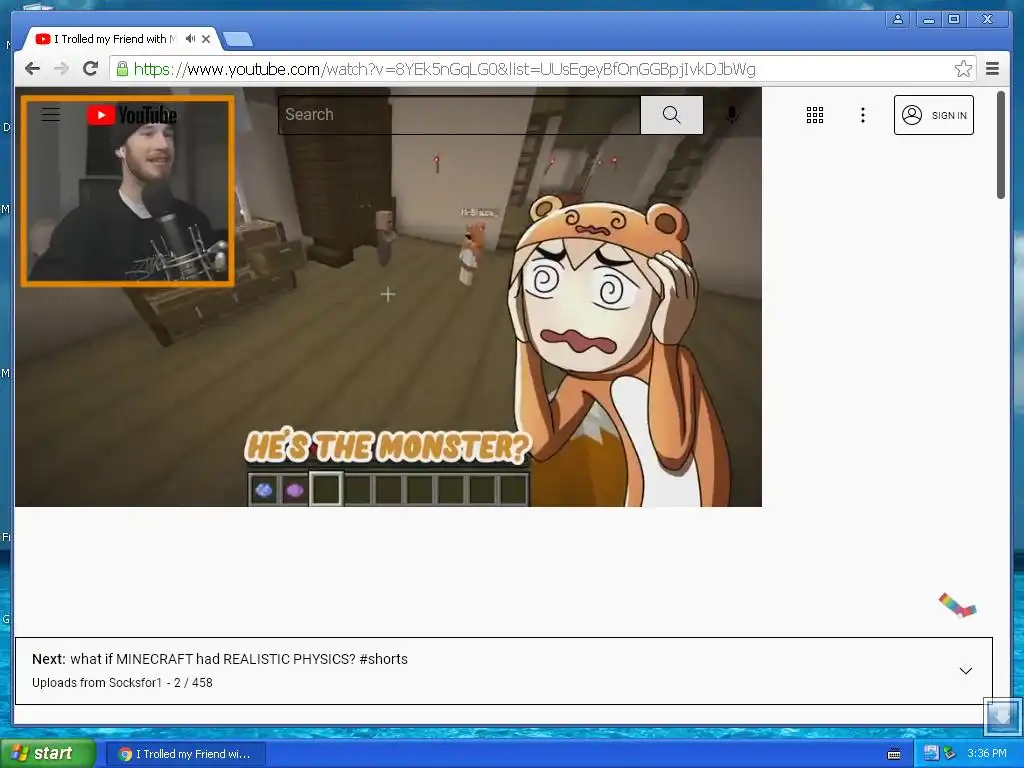Search with your voice microphone icon
This screenshot has width=1024, height=768.
coord(732,115)
